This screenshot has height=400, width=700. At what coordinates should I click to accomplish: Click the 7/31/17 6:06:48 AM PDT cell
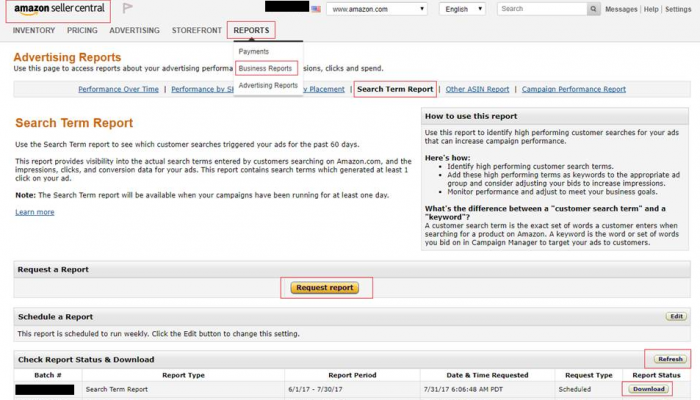click(463, 389)
